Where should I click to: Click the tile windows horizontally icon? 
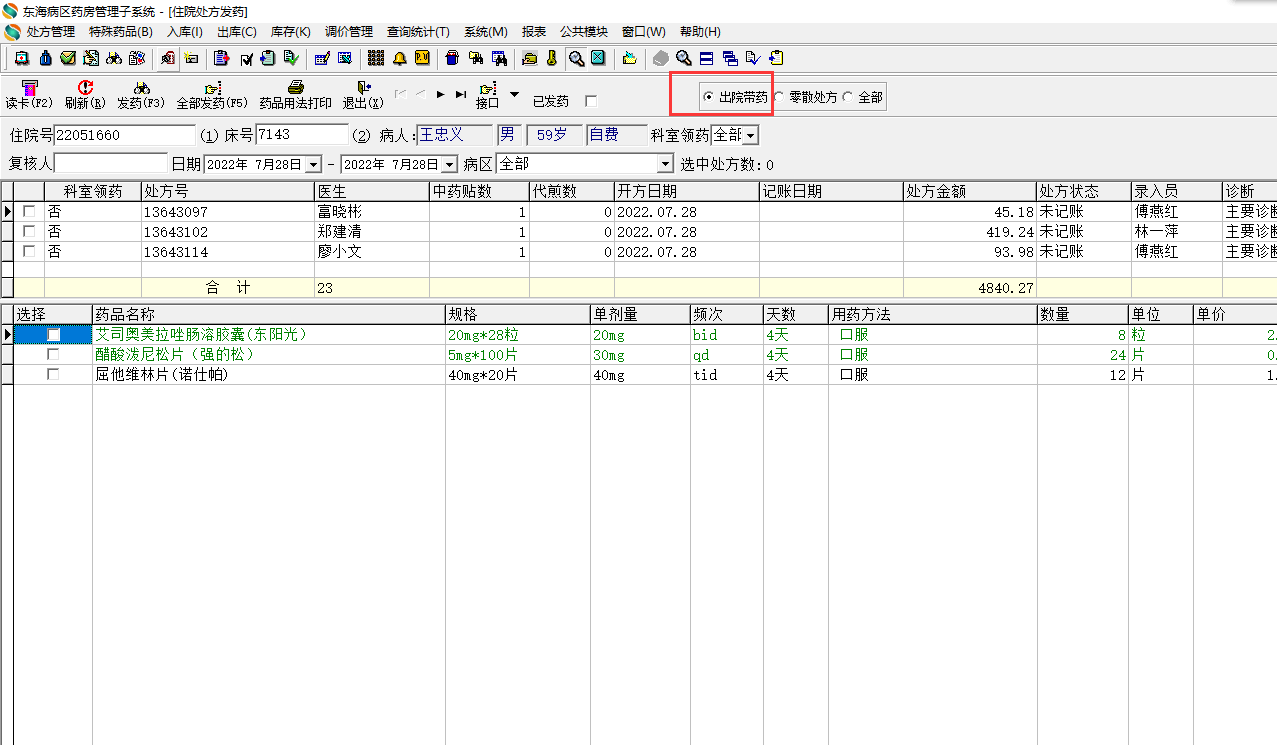(x=706, y=58)
